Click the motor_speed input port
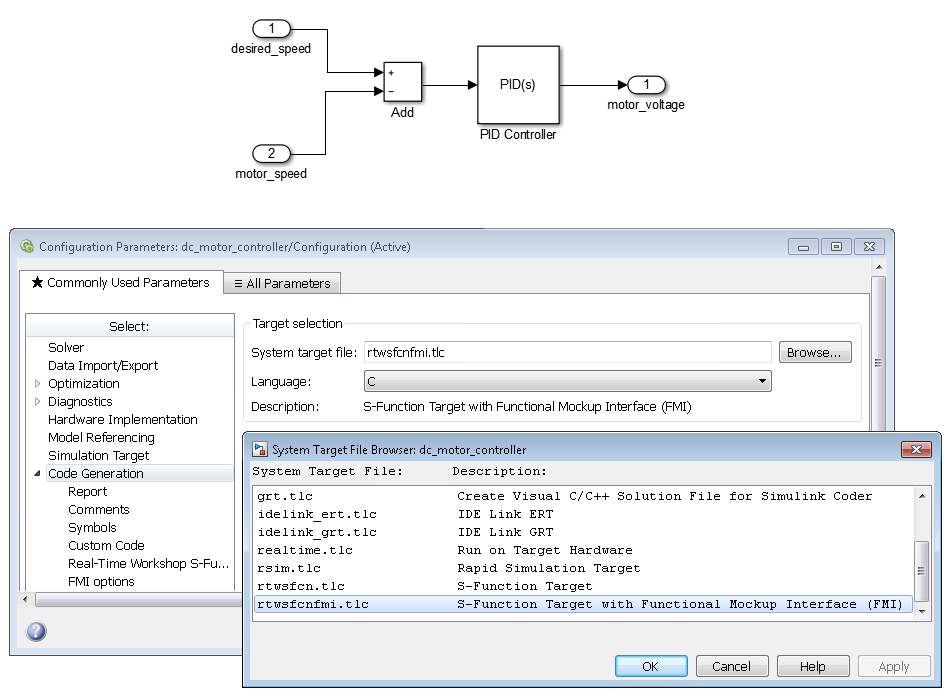The image size is (950, 697). pyautogui.click(x=271, y=154)
